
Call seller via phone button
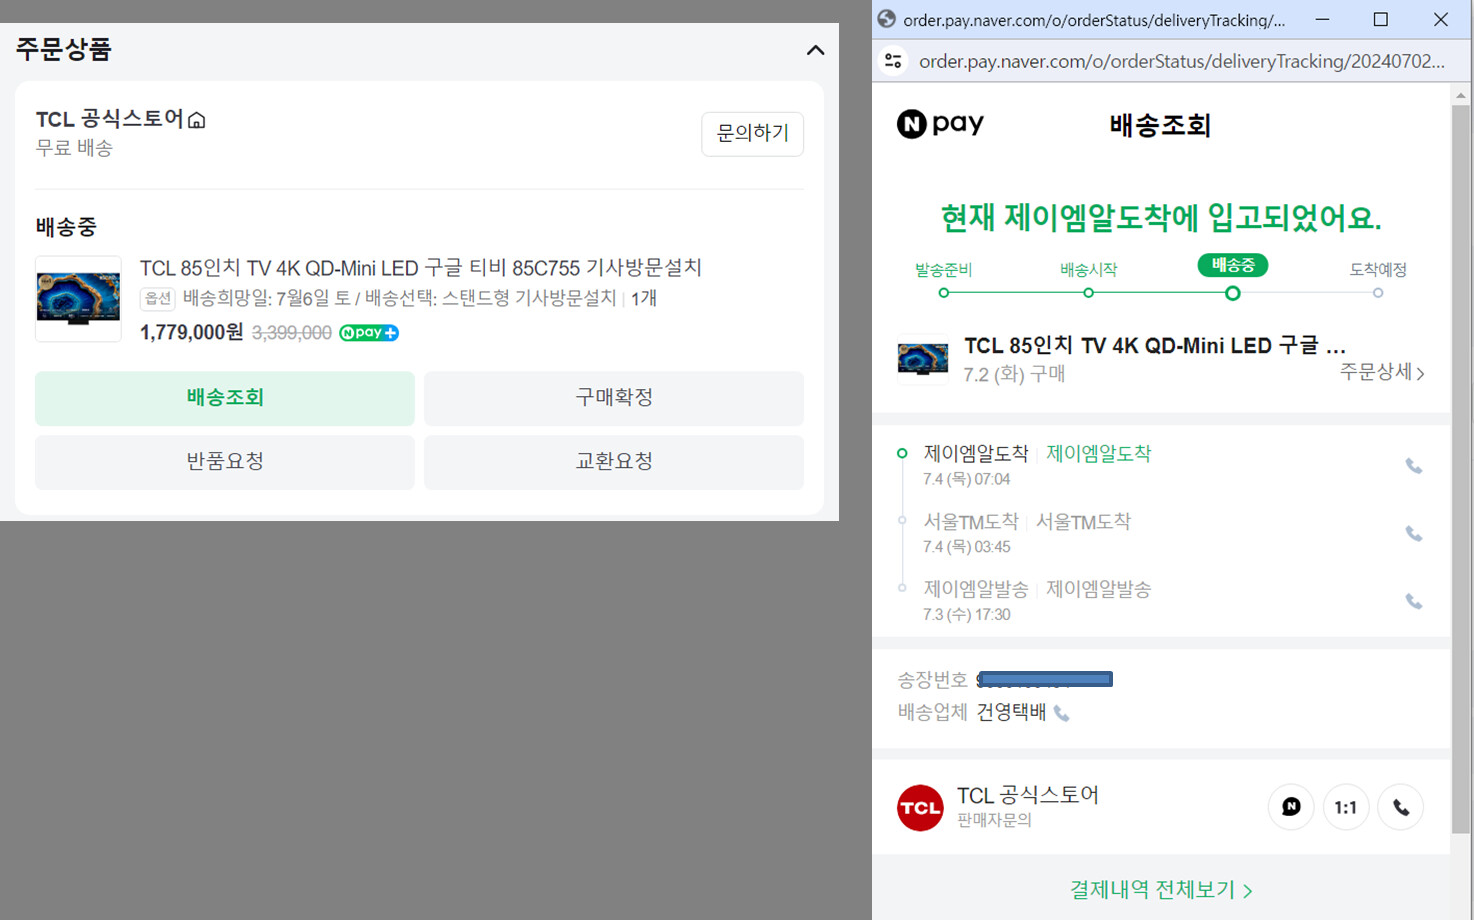tap(1401, 807)
